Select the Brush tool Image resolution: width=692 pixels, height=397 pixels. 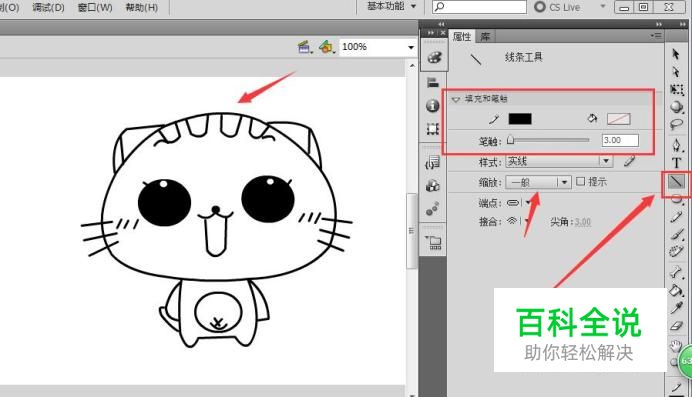(677, 234)
